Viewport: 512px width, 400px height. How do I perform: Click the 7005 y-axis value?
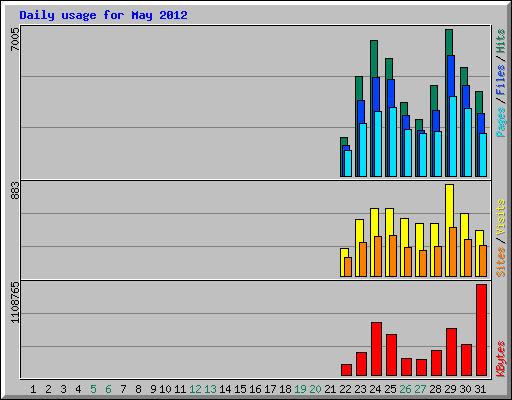pos(15,39)
